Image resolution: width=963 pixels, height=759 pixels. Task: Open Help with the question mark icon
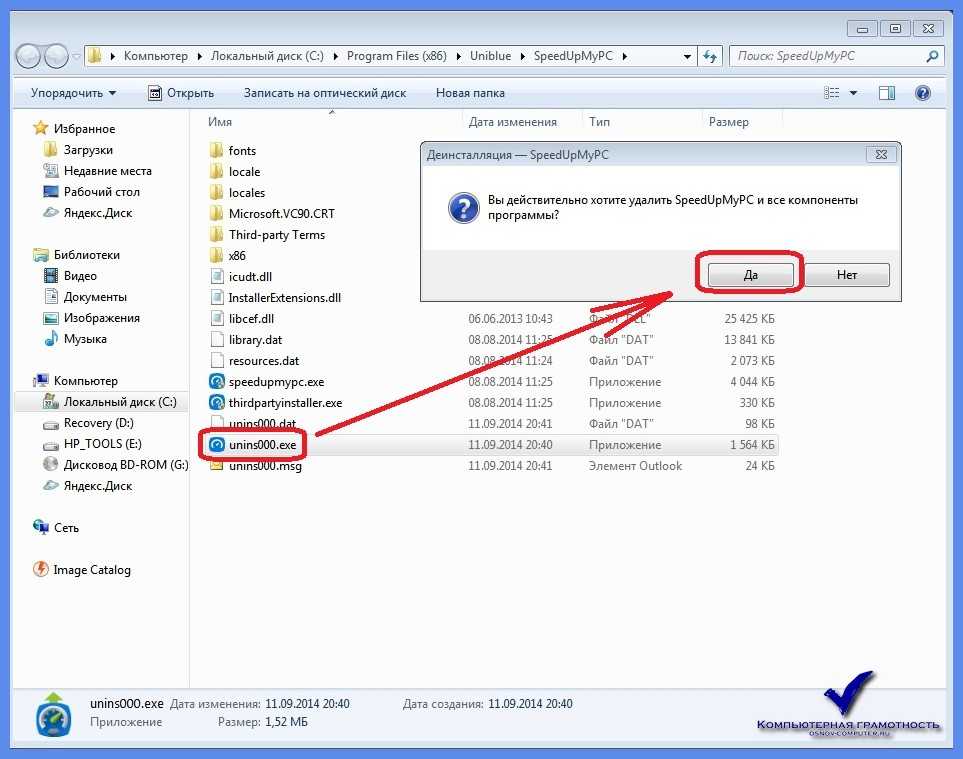tap(922, 93)
